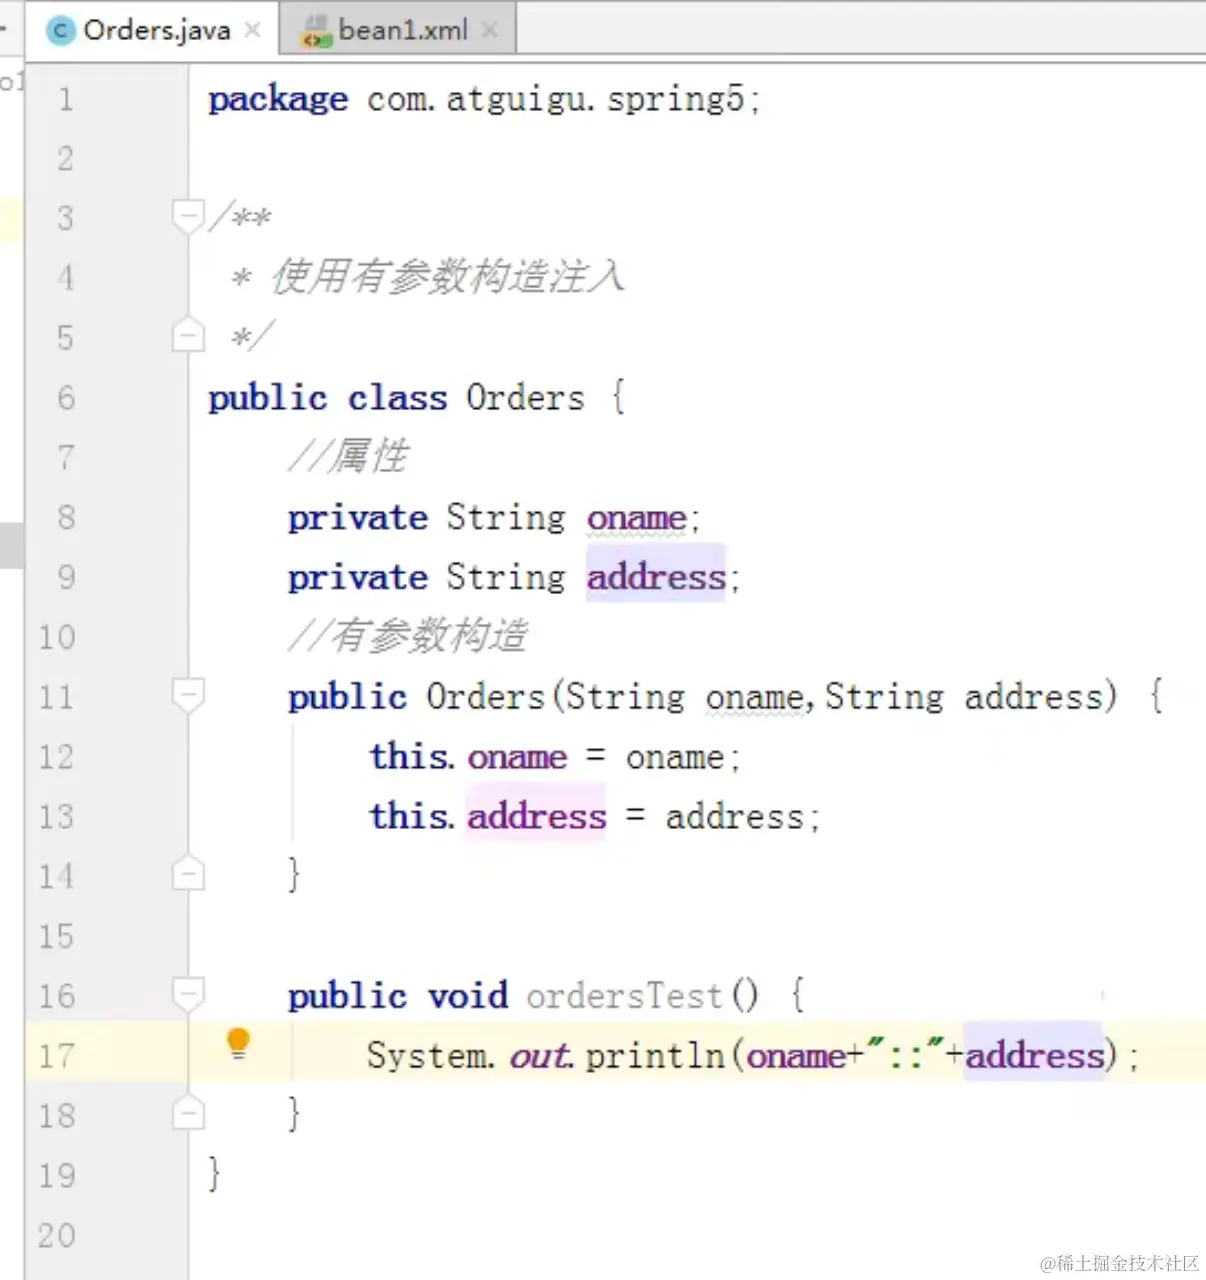This screenshot has height=1280, width=1206.
Task: Click the constructor fold end marker at line 14
Action: (x=188, y=874)
